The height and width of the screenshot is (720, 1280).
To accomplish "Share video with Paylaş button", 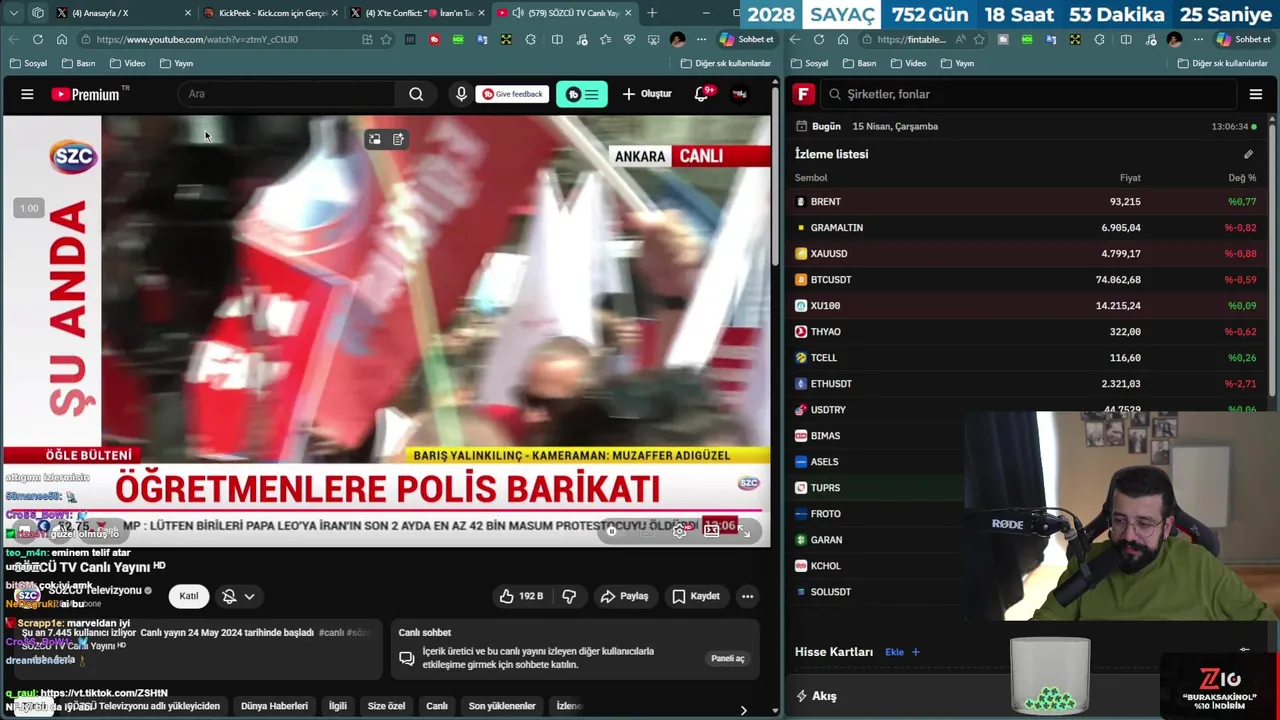I will pyautogui.click(x=624, y=596).
